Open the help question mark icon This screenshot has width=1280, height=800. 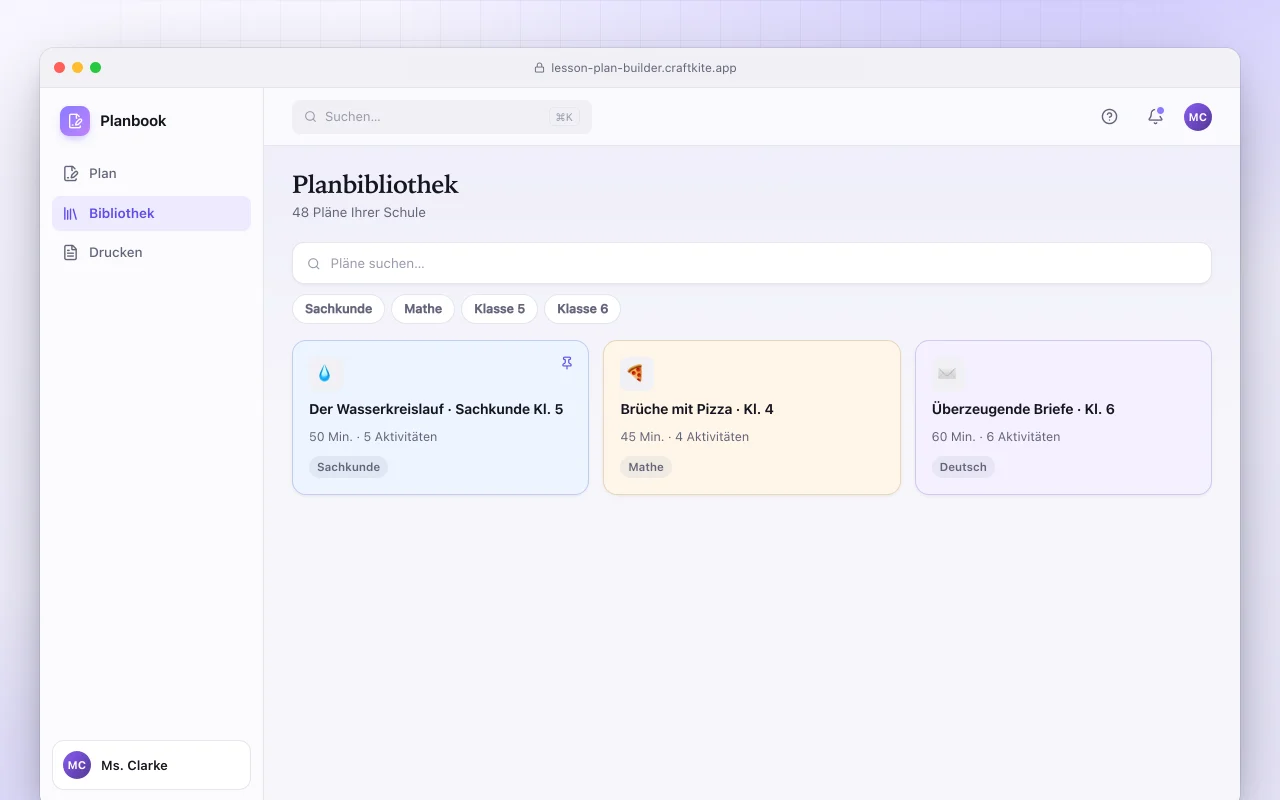pyautogui.click(x=1109, y=117)
